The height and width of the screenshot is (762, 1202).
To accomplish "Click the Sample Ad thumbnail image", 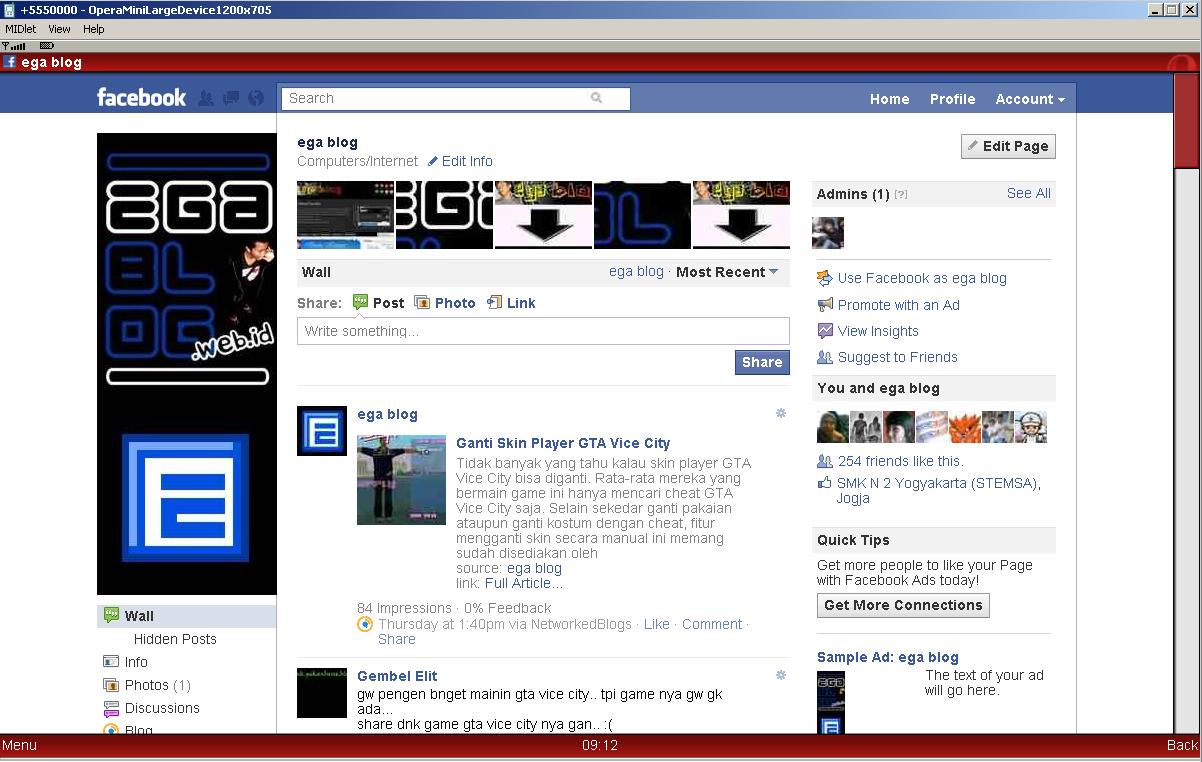I will coord(831,701).
